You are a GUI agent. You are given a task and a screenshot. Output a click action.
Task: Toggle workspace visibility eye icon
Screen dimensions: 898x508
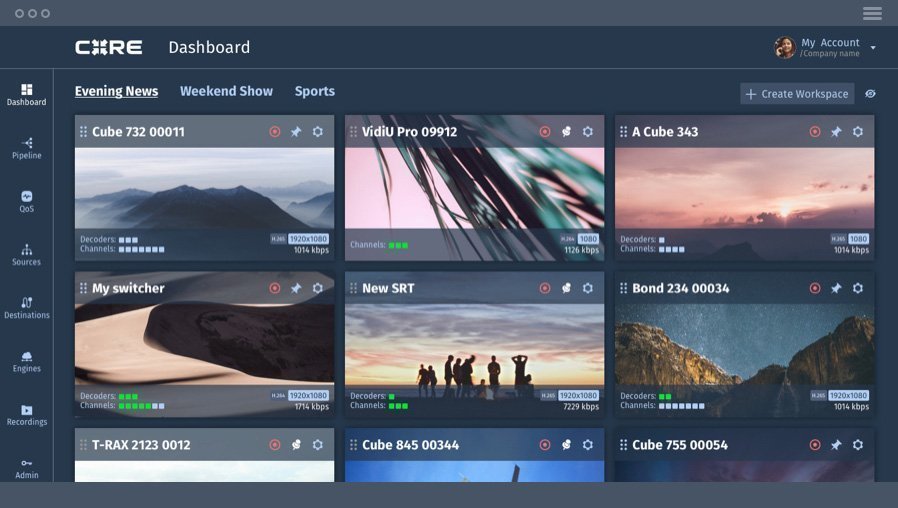(x=871, y=93)
